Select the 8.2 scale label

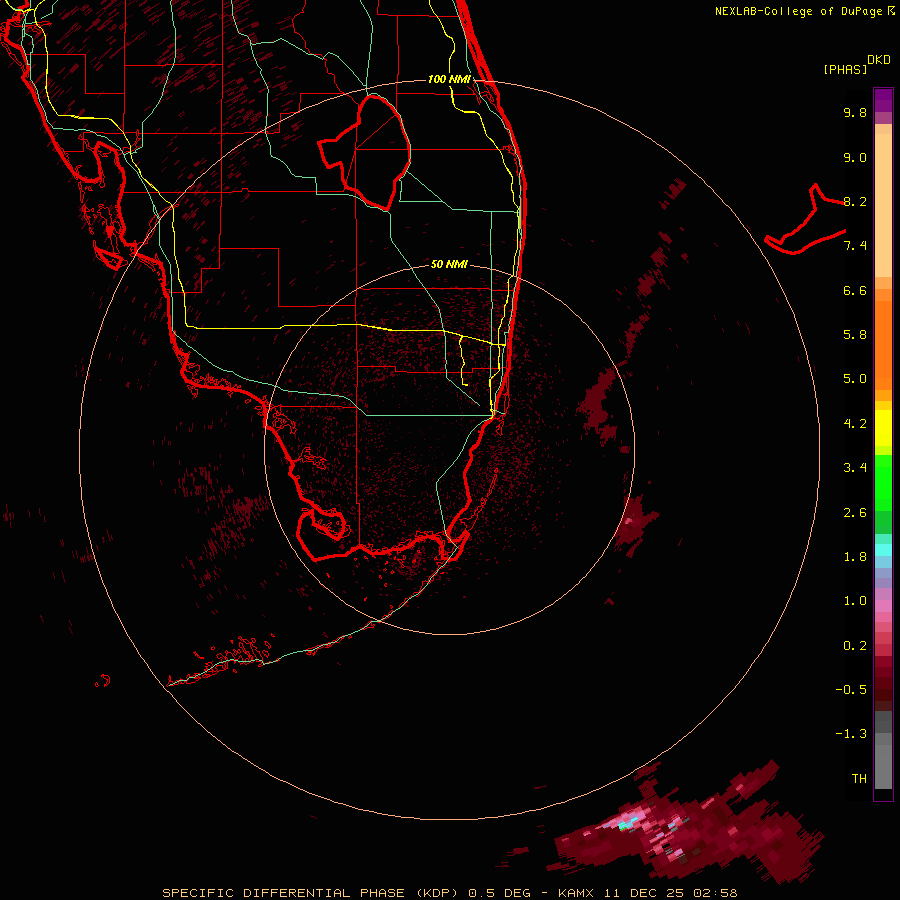point(855,201)
